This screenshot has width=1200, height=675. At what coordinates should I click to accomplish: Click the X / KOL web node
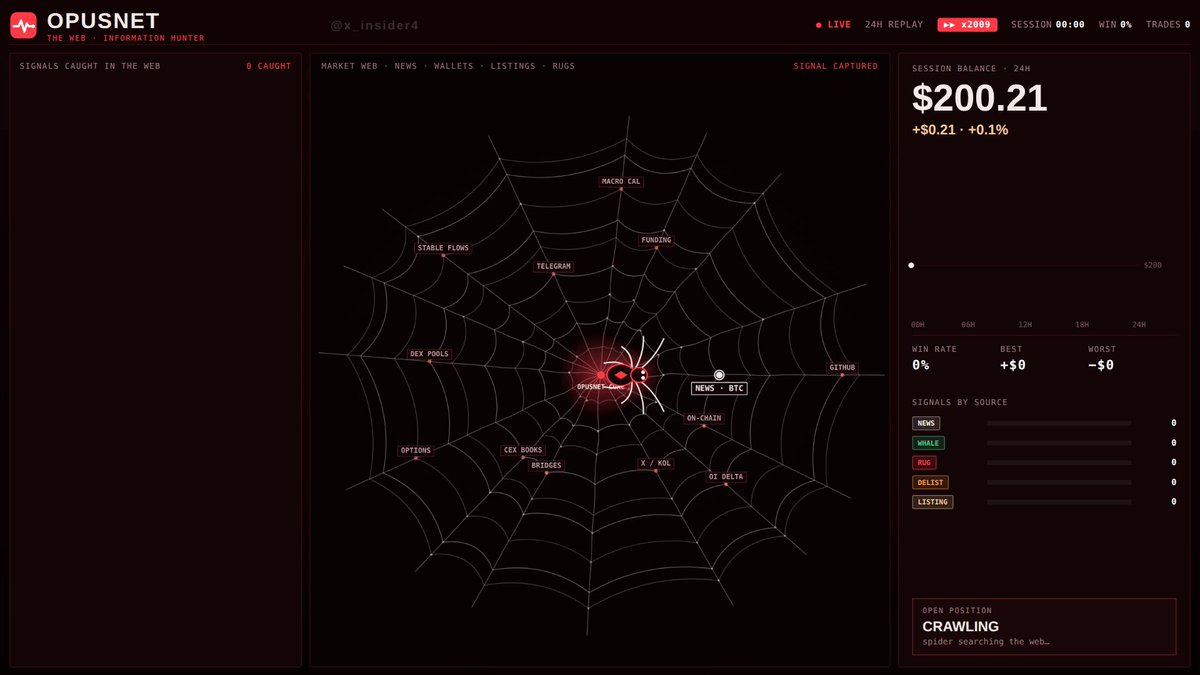656,464
